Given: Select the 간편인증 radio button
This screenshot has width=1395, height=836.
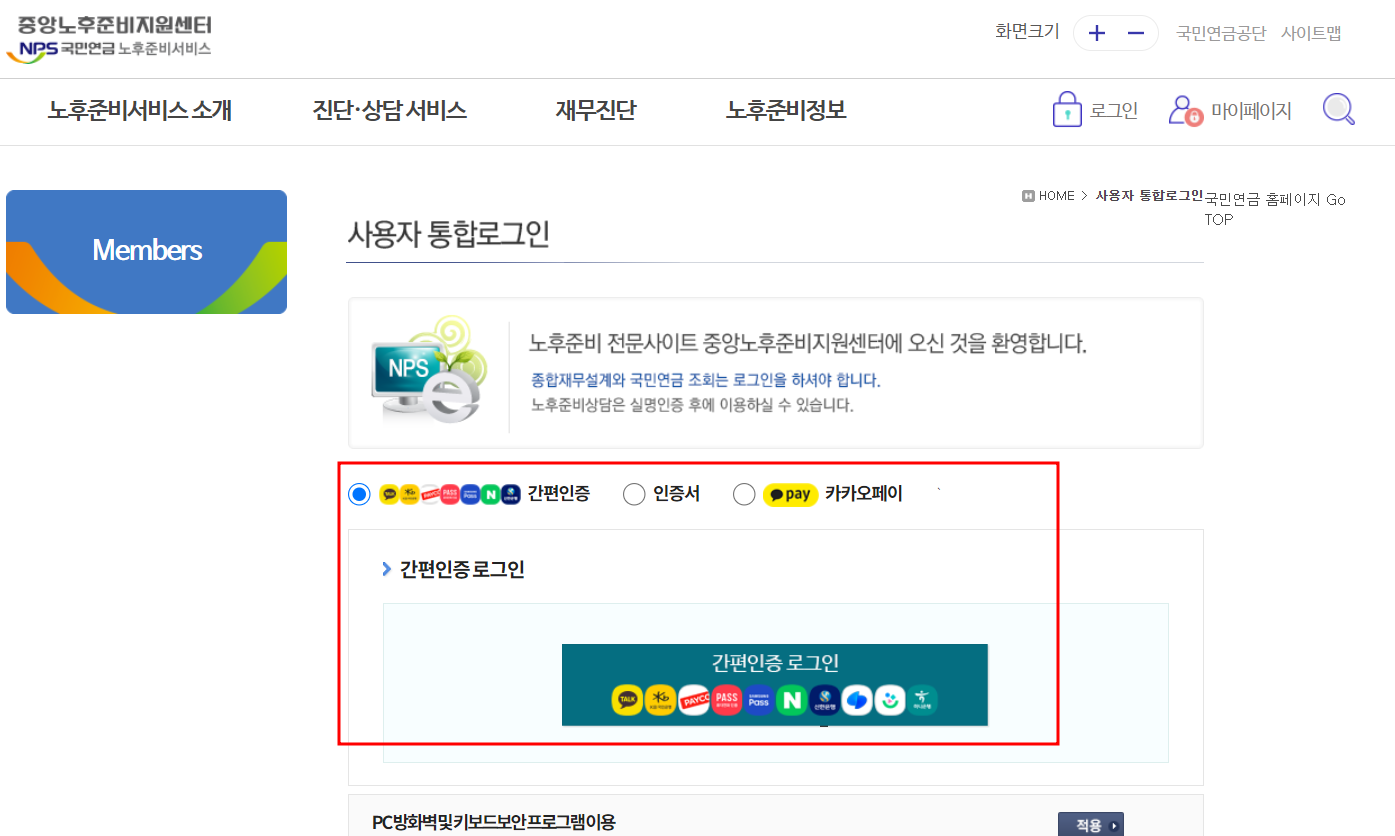Looking at the screenshot, I should point(359,494).
